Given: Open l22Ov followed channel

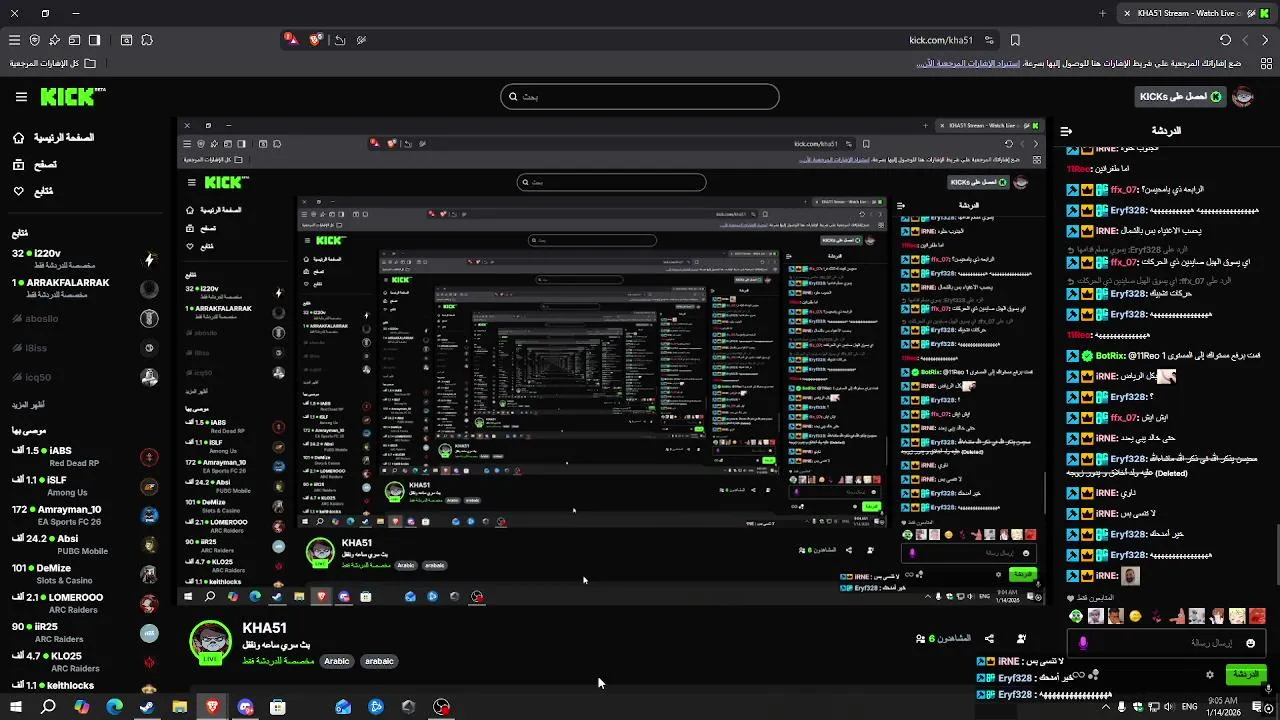Looking at the screenshot, I should (85, 260).
